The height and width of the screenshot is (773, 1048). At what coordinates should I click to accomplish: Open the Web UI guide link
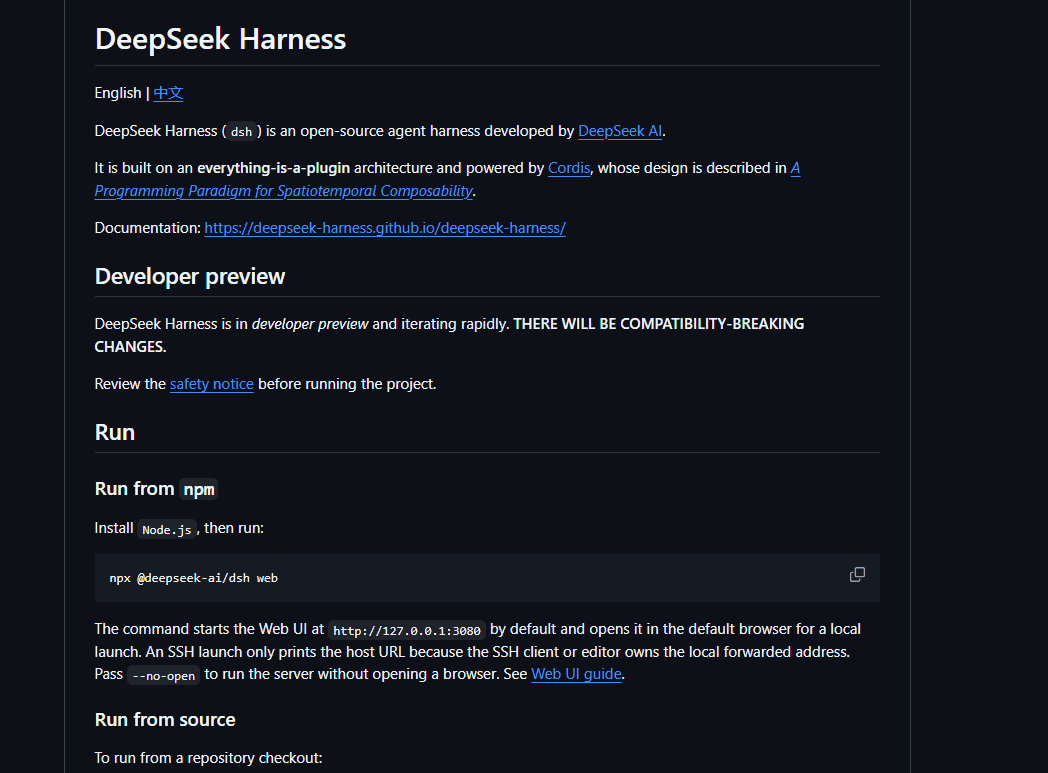[576, 674]
